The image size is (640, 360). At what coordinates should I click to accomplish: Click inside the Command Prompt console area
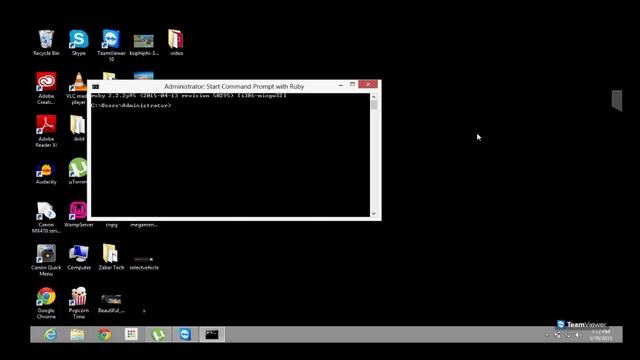click(230, 155)
